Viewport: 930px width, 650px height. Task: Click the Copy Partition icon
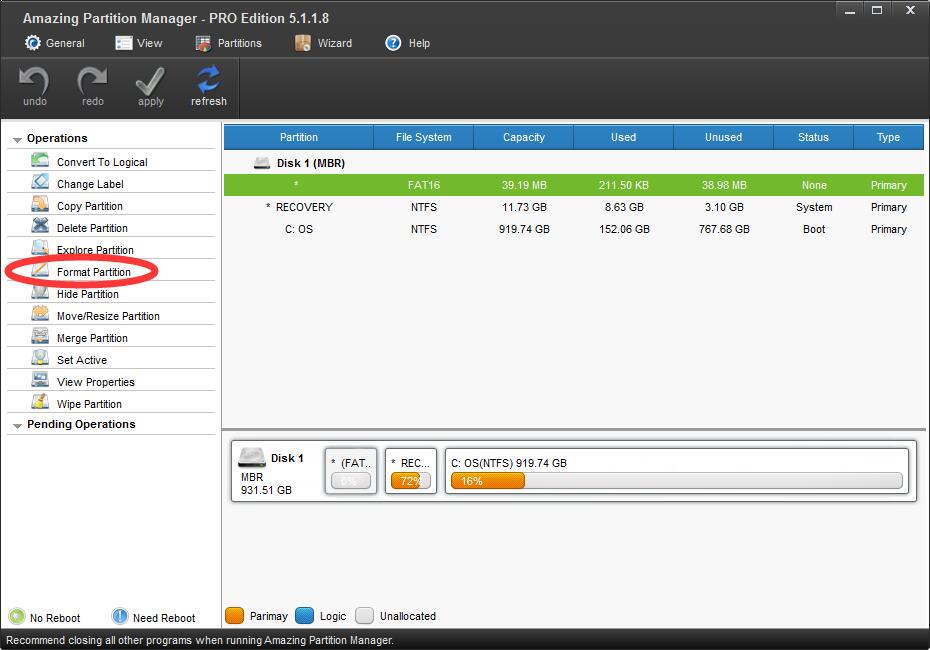[40, 204]
